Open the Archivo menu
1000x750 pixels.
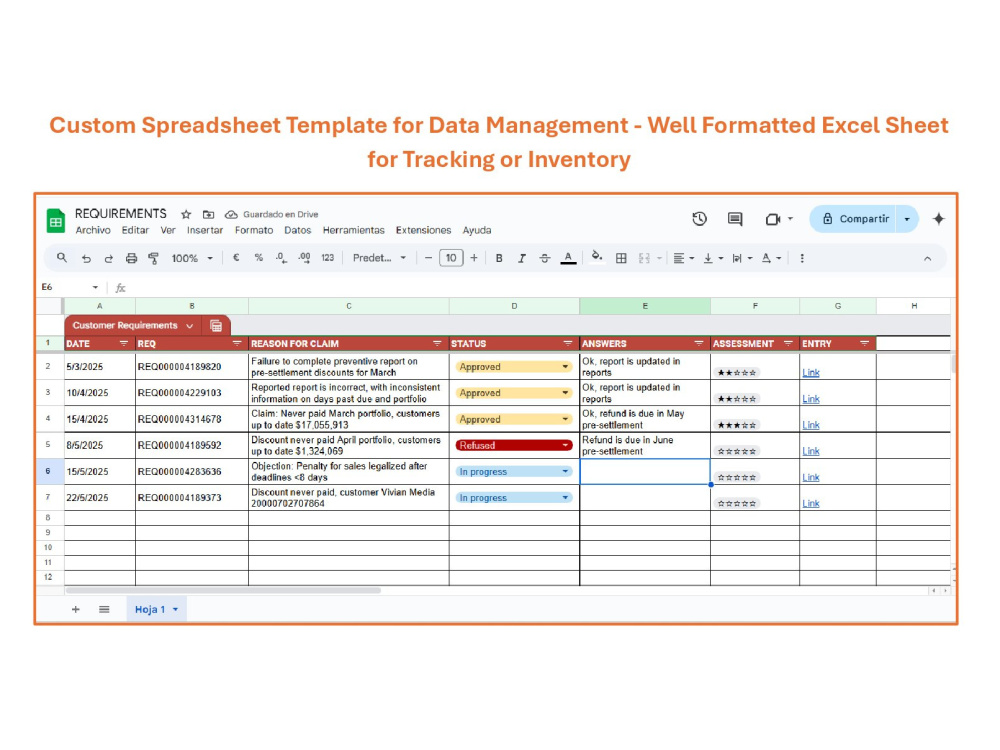pos(93,230)
